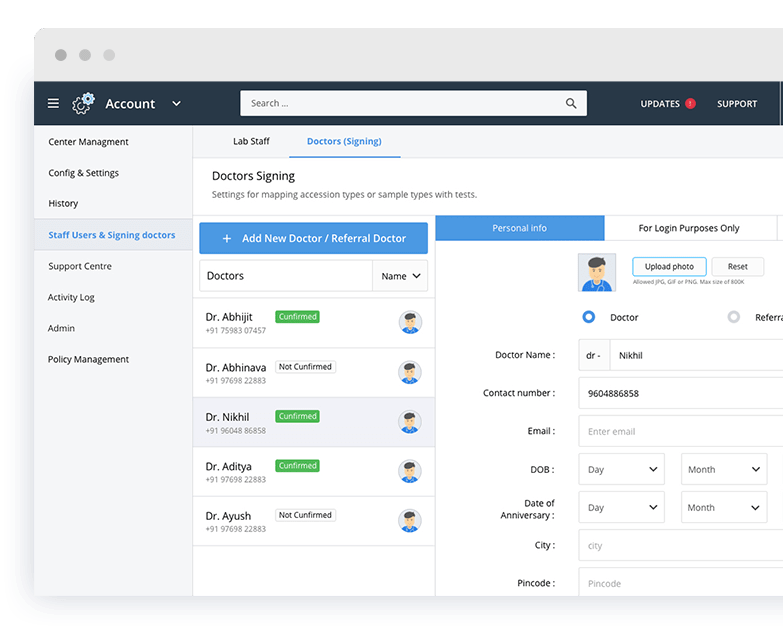Select the Doctor radio button
Screen dimensions: 783x631
(x=589, y=317)
